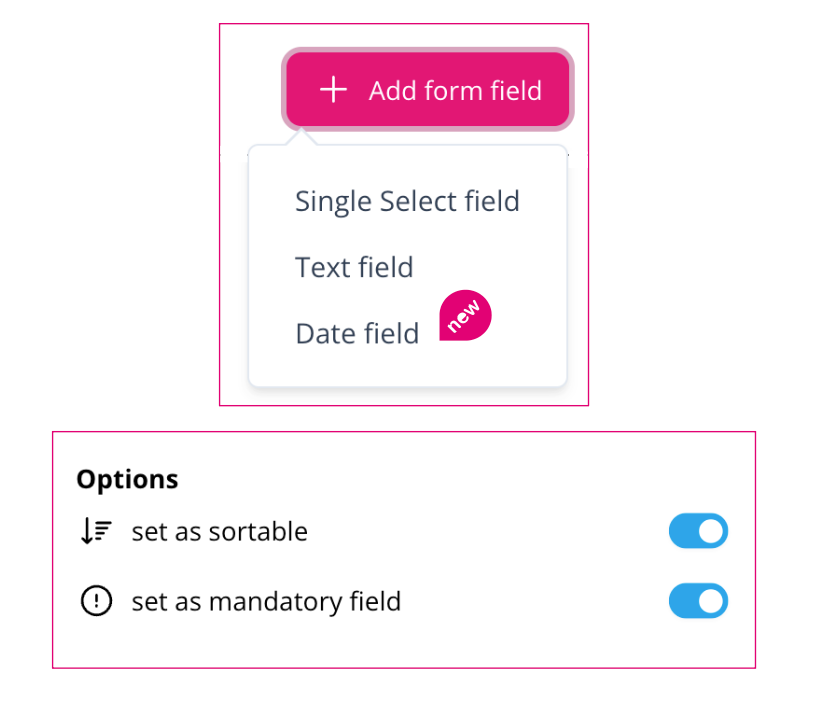828x708 pixels.
Task: Click the white knob of the sortable toggle
Action: (710, 531)
